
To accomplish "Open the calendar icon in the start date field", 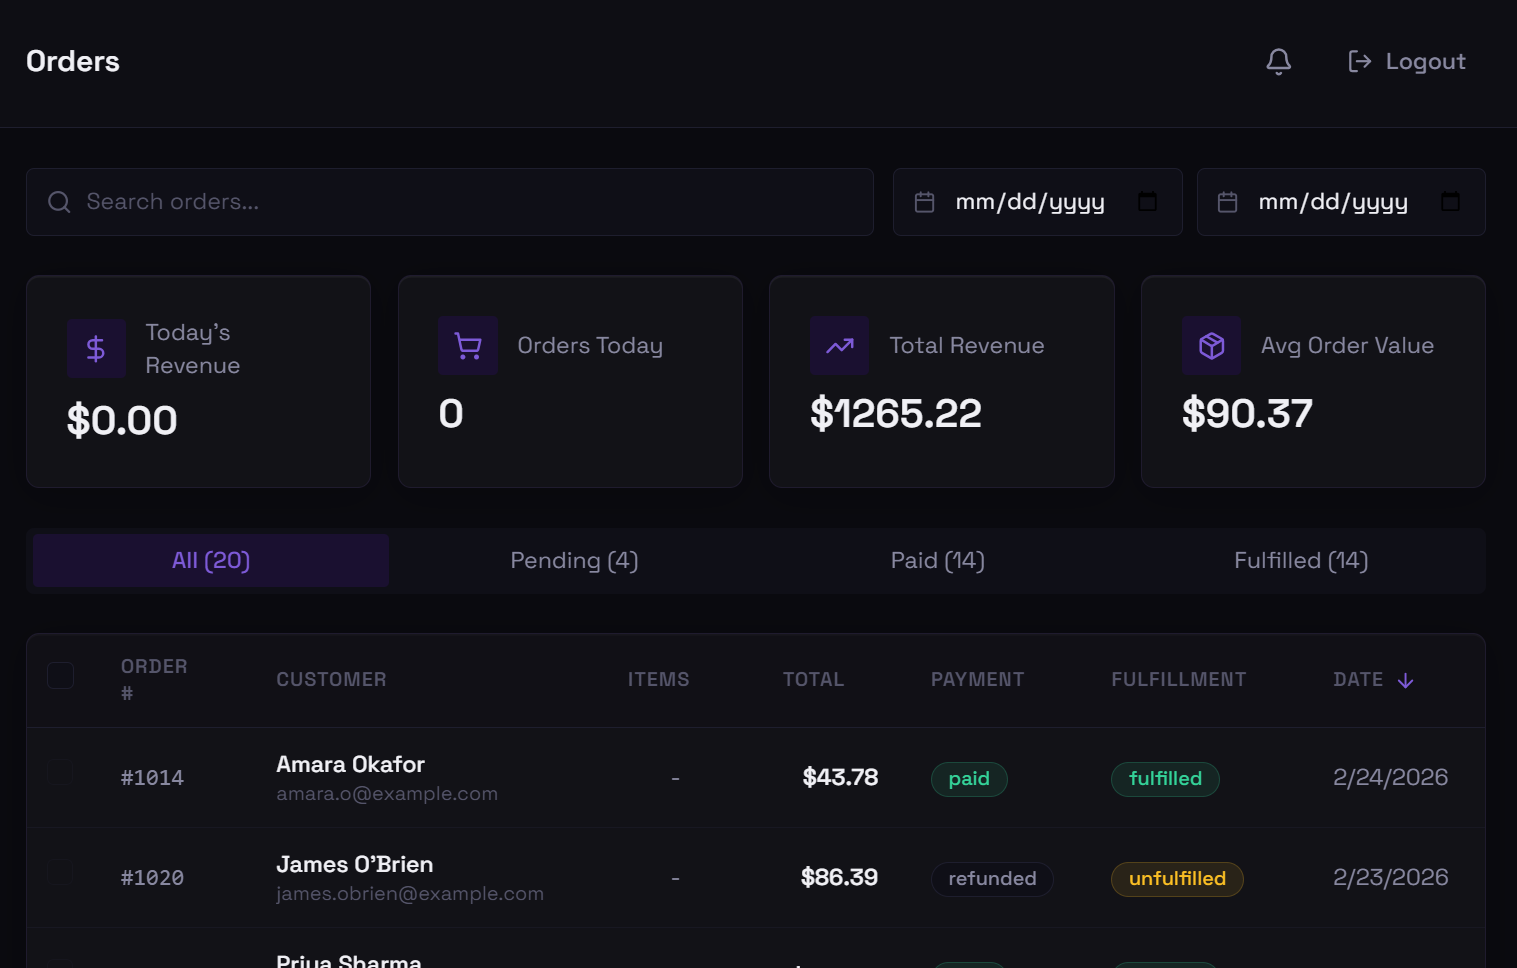I will (923, 201).
